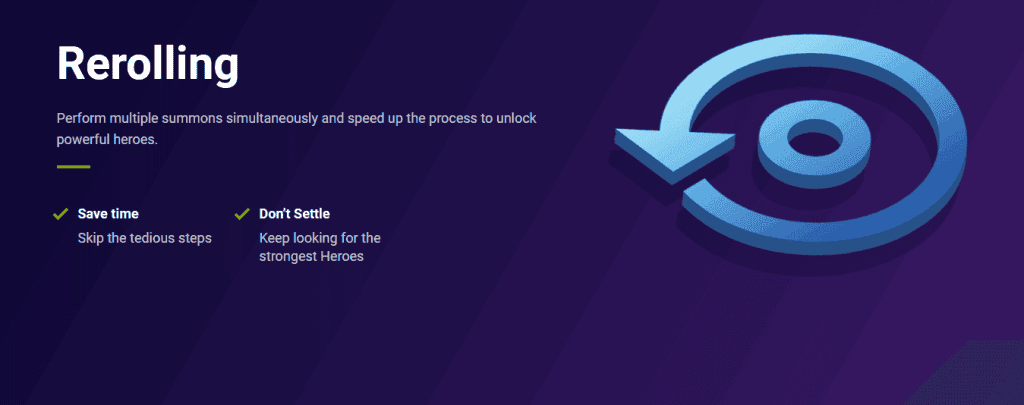Click the 'powerful heroes.' text line
The height and width of the screenshot is (405, 1024).
click(107, 139)
